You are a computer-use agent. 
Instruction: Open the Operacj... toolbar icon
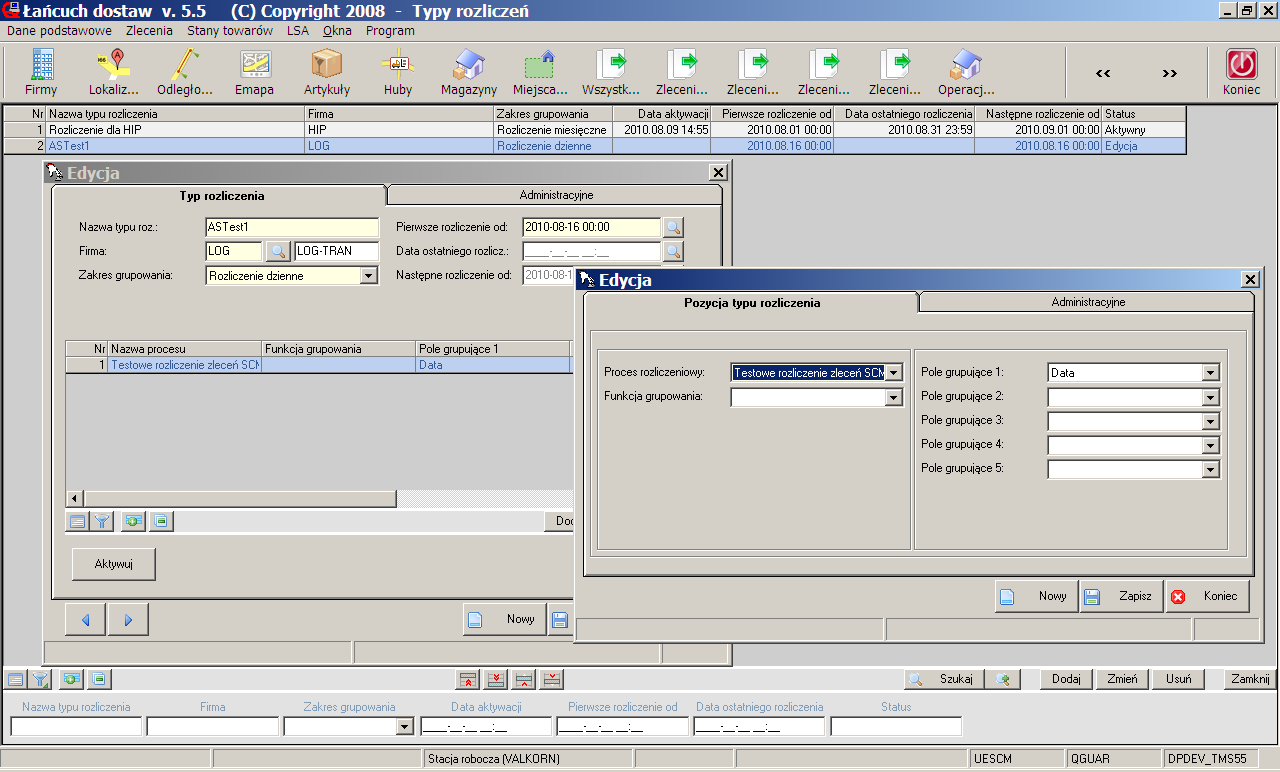[966, 73]
